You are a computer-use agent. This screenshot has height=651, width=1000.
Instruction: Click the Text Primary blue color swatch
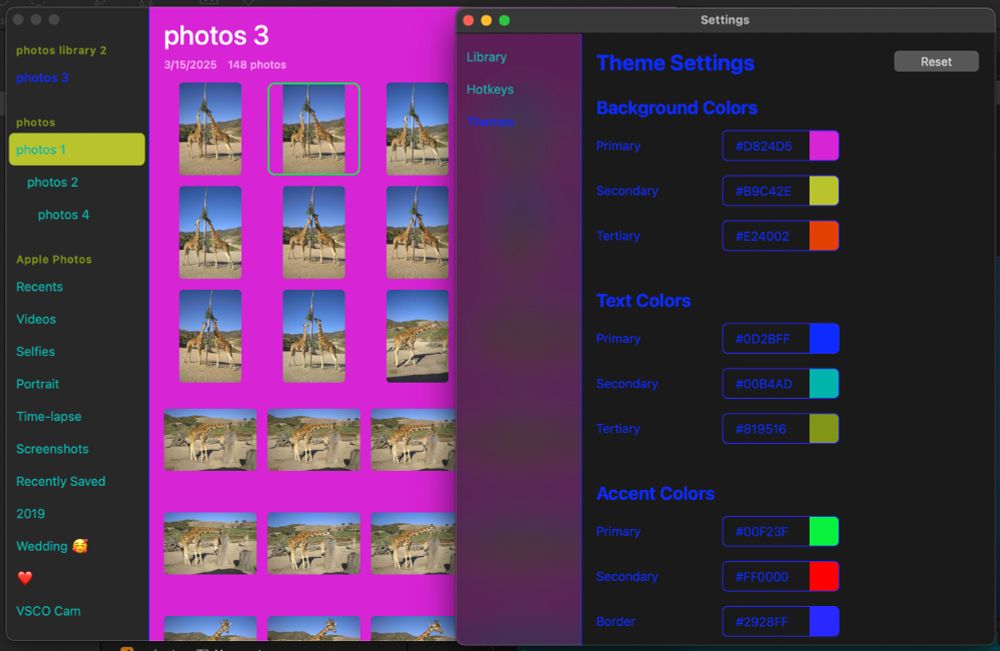[x=823, y=339]
